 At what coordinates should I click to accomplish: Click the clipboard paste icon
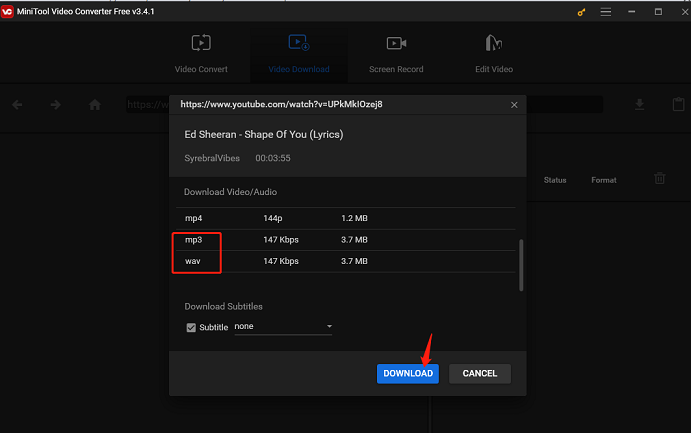678,105
